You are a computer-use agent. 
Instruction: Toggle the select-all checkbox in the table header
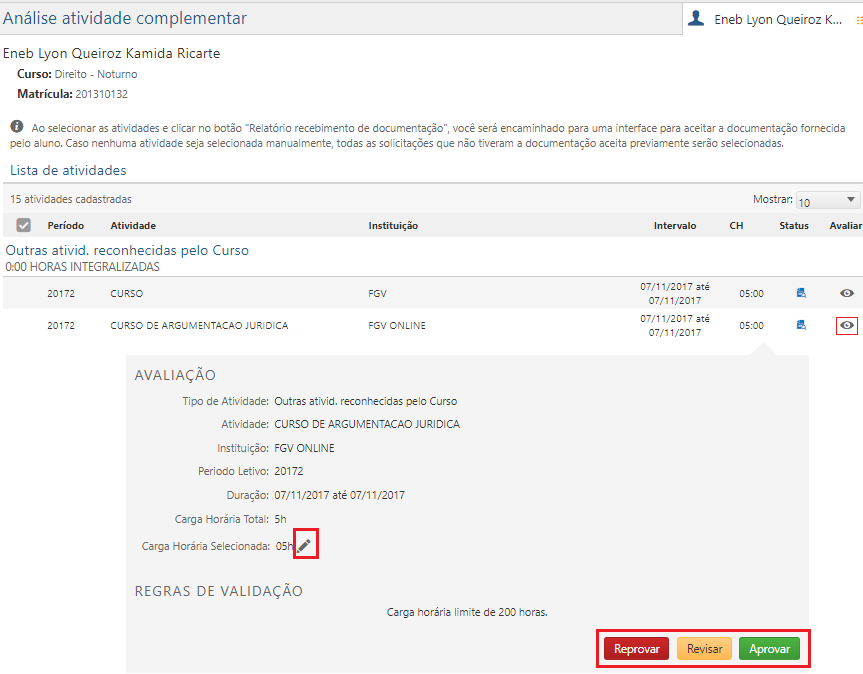coord(24,225)
